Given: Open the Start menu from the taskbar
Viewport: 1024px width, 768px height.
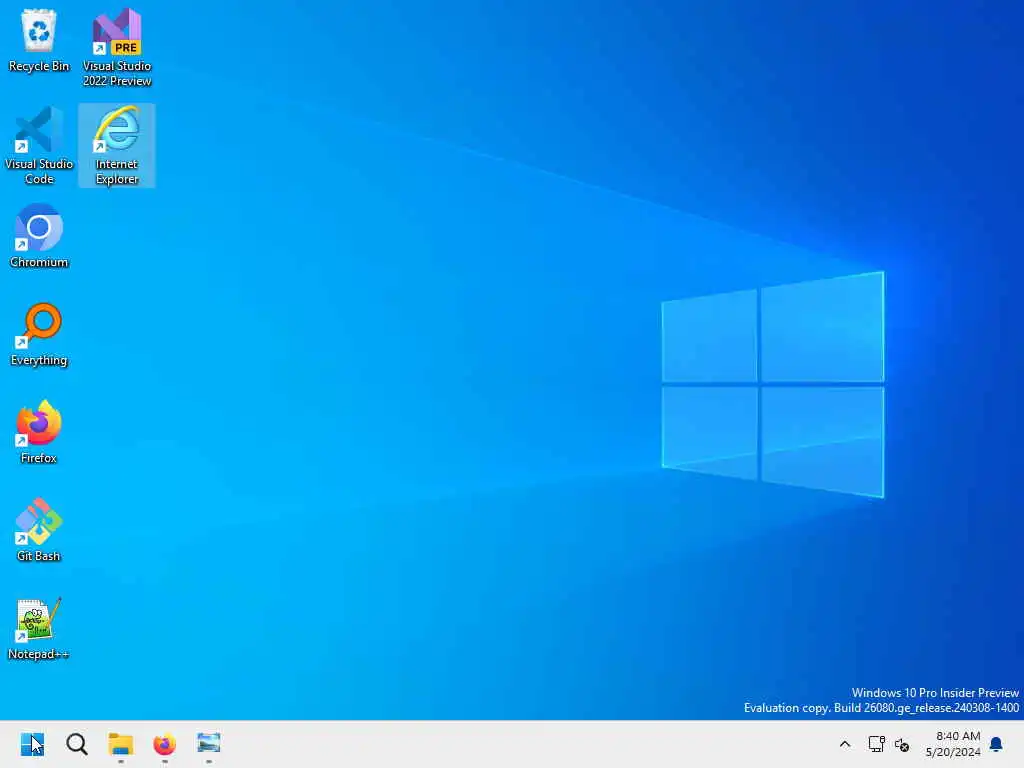Looking at the screenshot, I should coord(32,744).
